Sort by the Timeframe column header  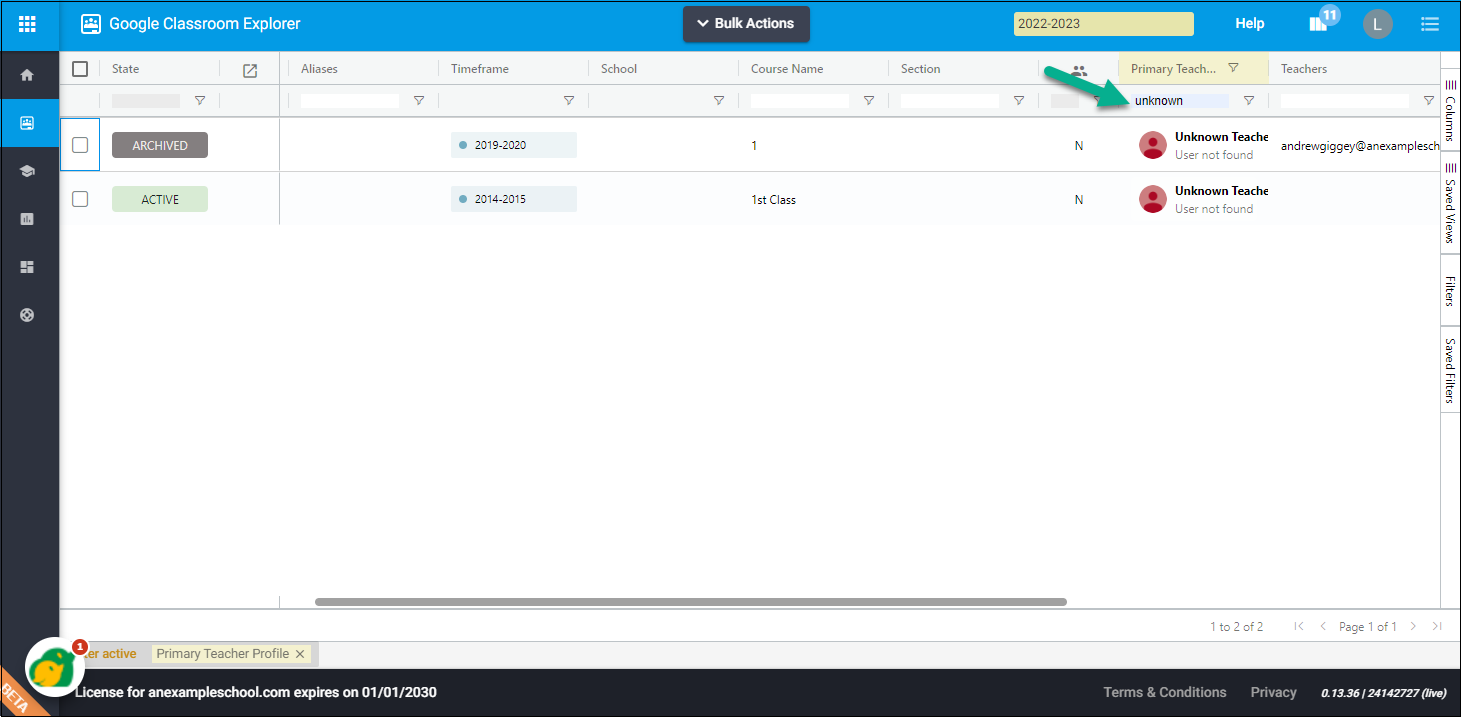[480, 69]
